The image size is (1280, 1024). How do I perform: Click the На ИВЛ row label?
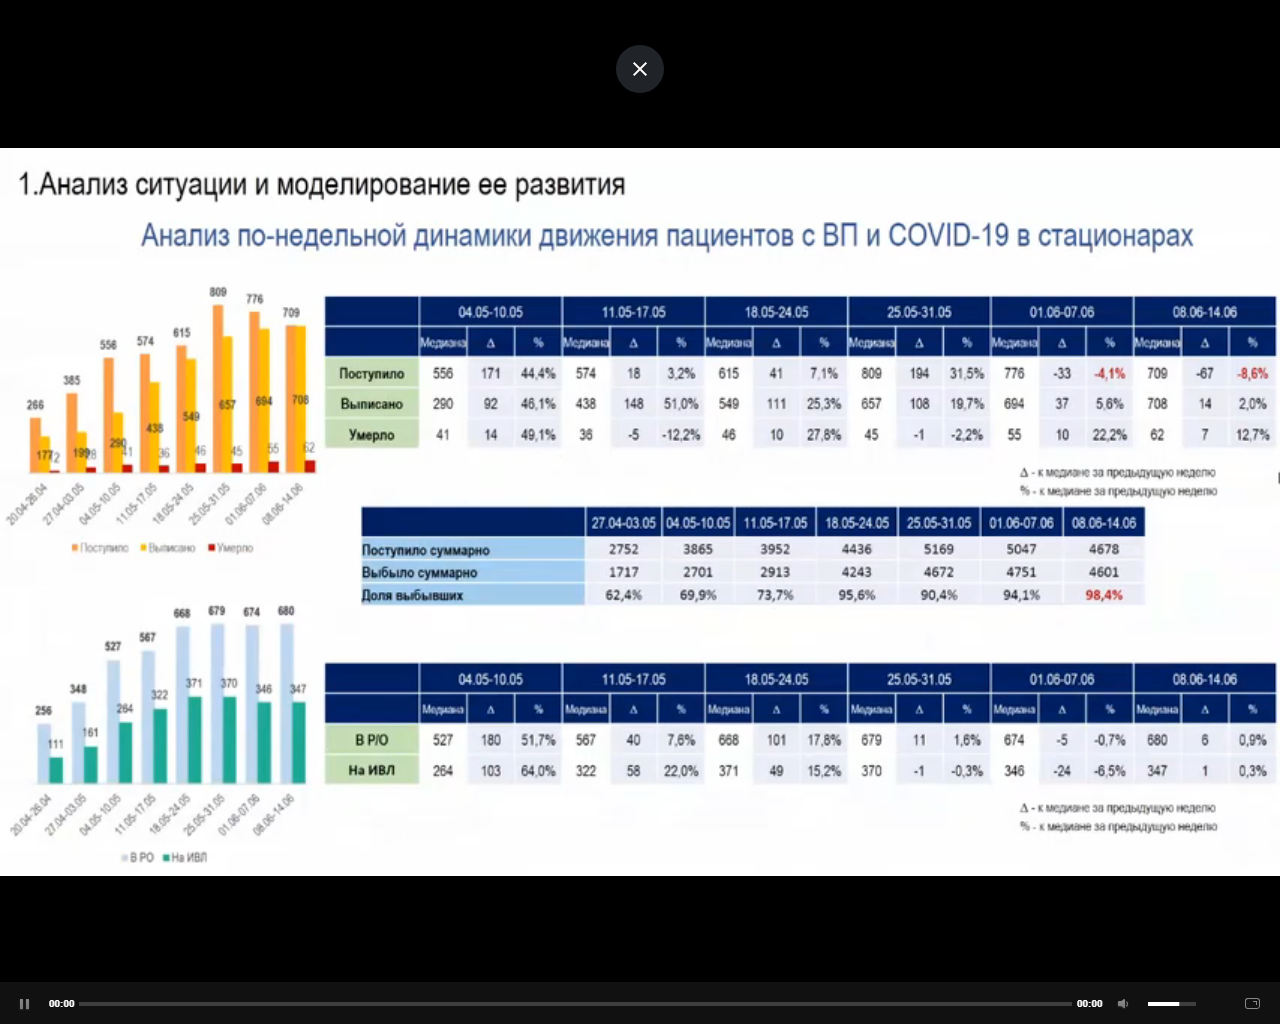371,770
